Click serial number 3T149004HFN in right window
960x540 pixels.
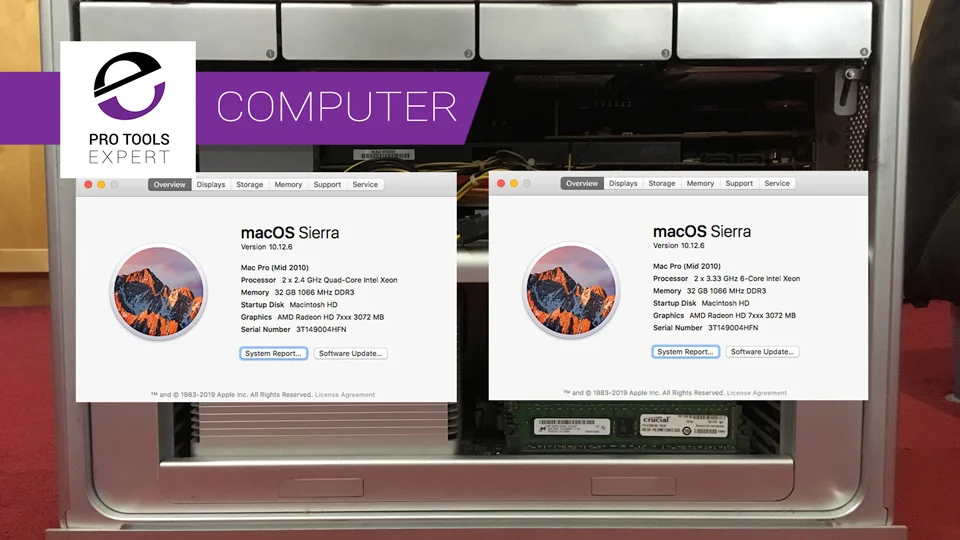click(733, 328)
